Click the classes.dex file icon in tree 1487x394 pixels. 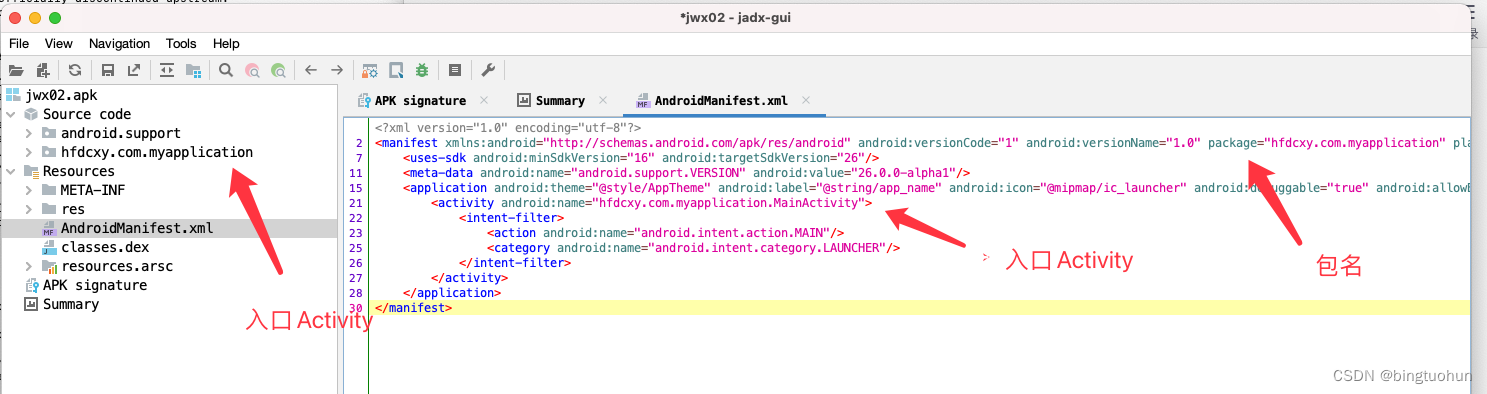pyautogui.click(x=49, y=247)
